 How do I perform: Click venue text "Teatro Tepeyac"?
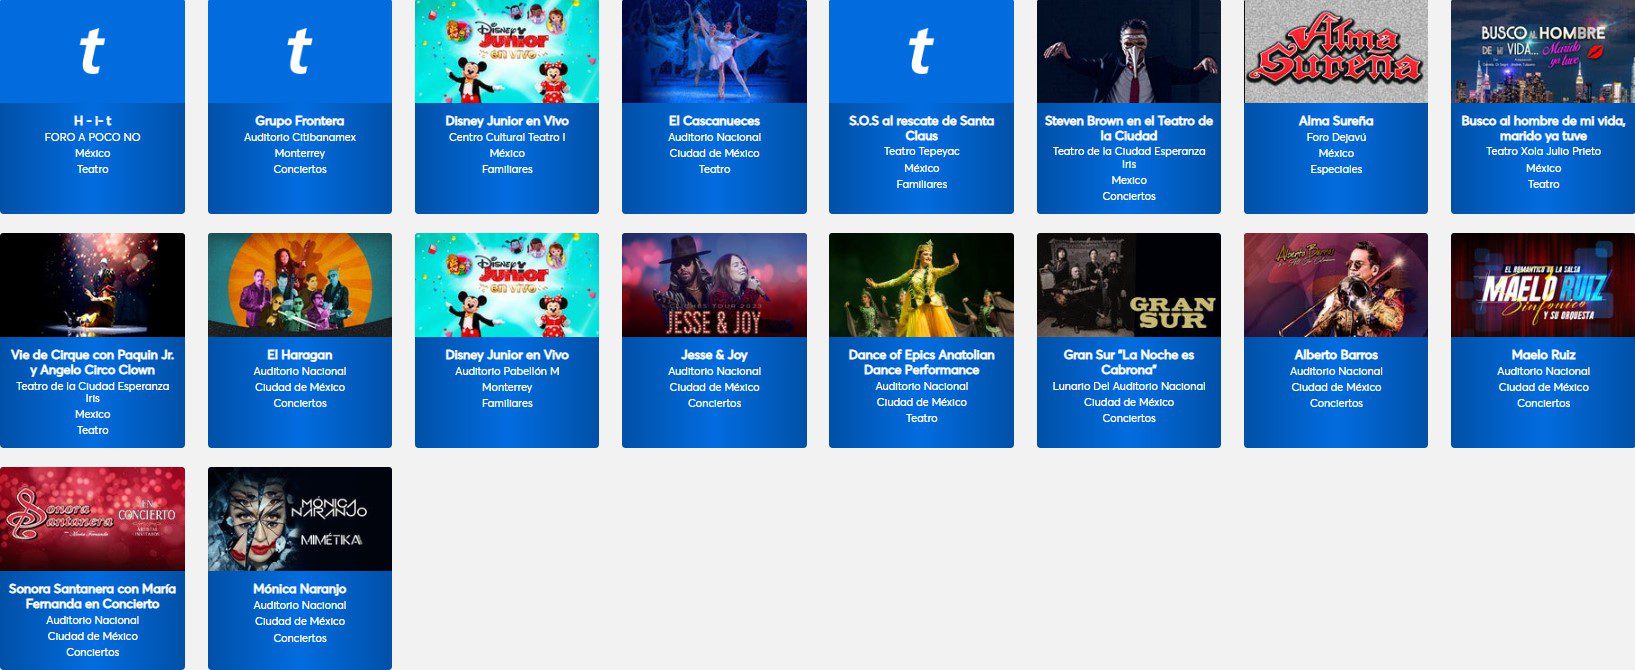coord(921,152)
